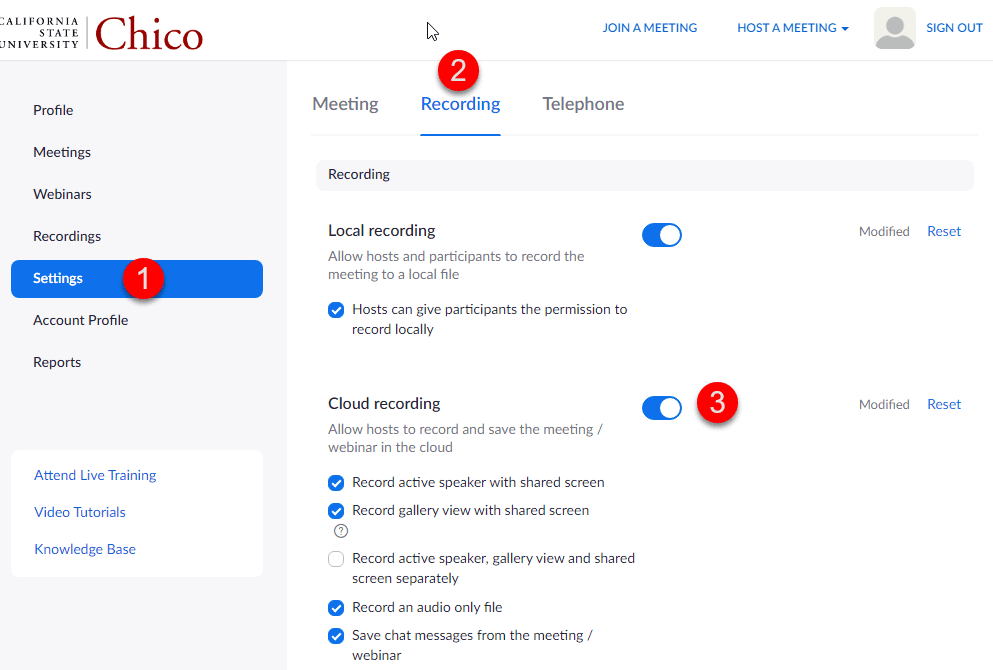Open the Recordings sidebar page
Screen dimensions: 993x670
point(67,235)
